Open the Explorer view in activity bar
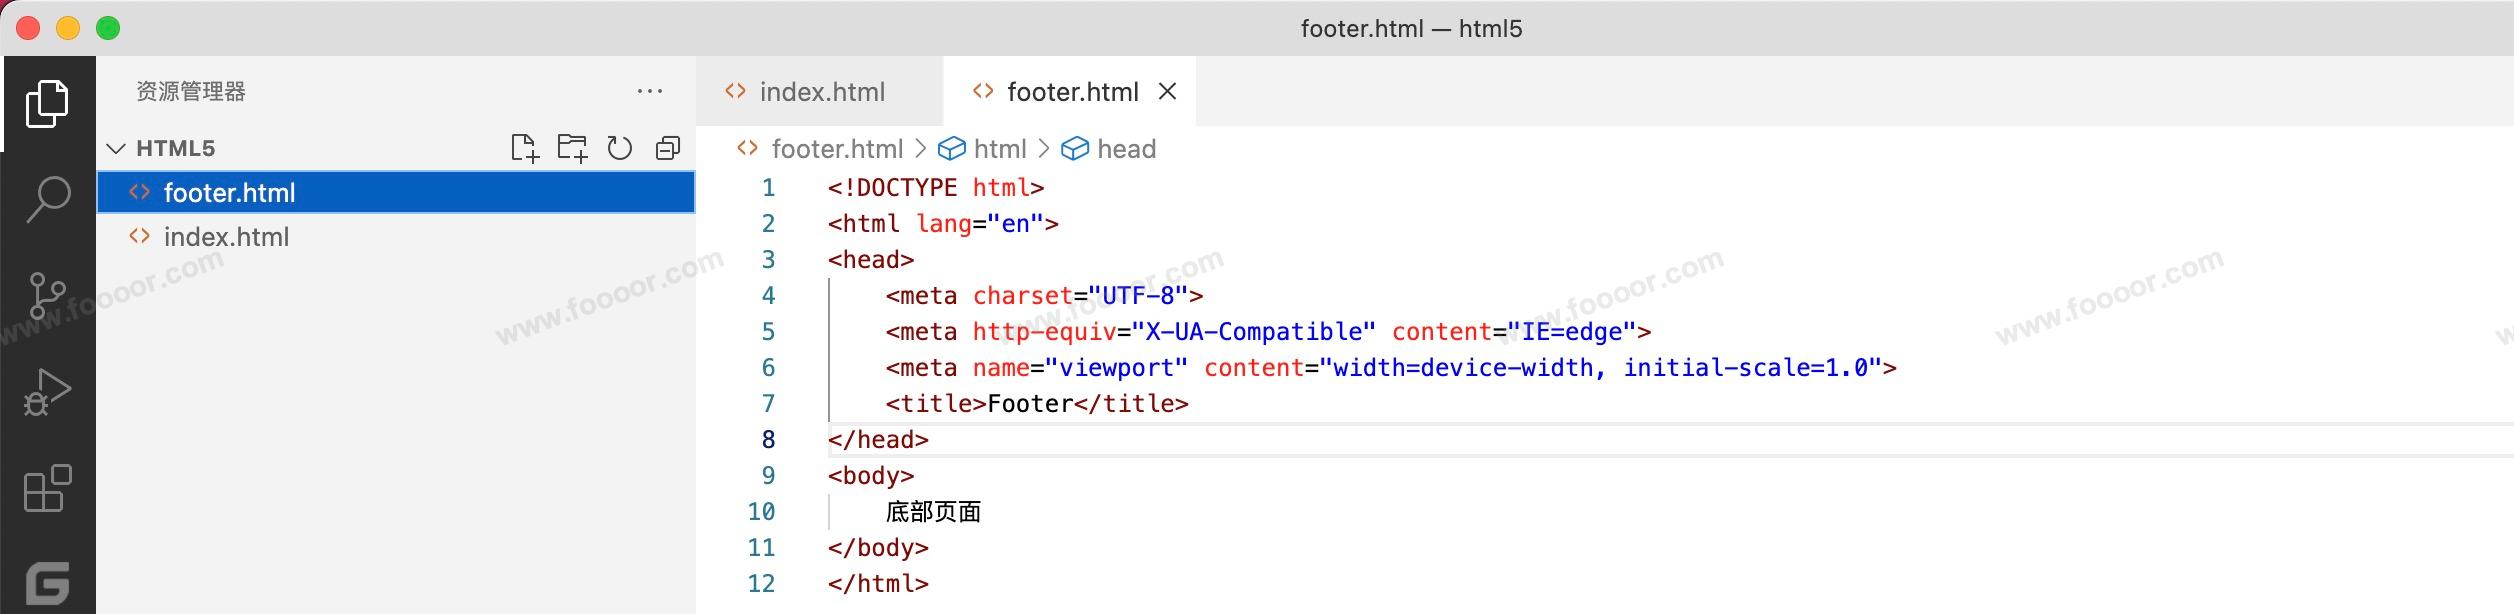2514x614 pixels. (47, 104)
